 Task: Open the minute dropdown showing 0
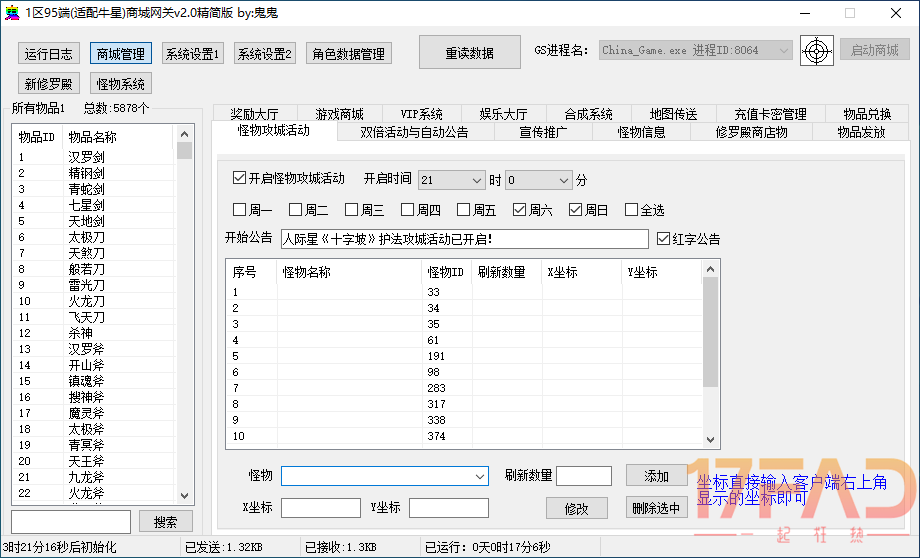[x=537, y=180]
